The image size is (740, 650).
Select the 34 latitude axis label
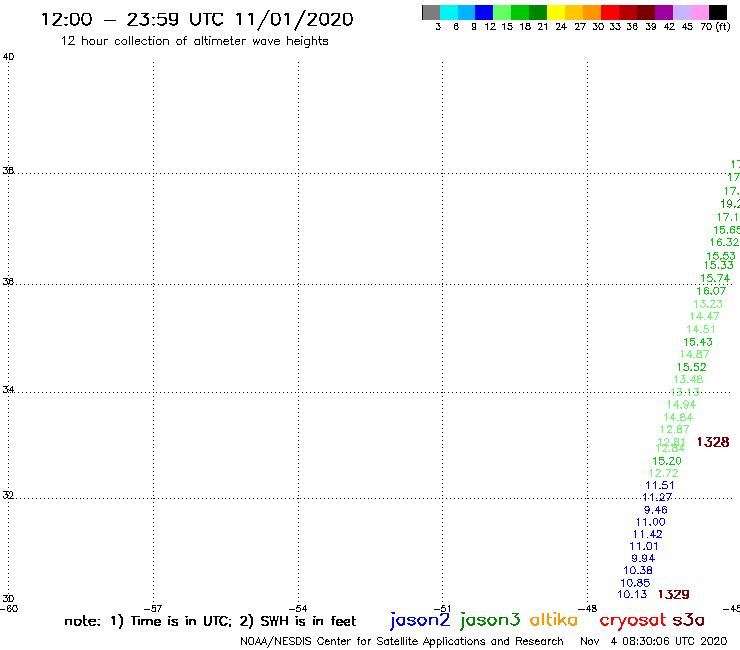[x=8, y=390]
